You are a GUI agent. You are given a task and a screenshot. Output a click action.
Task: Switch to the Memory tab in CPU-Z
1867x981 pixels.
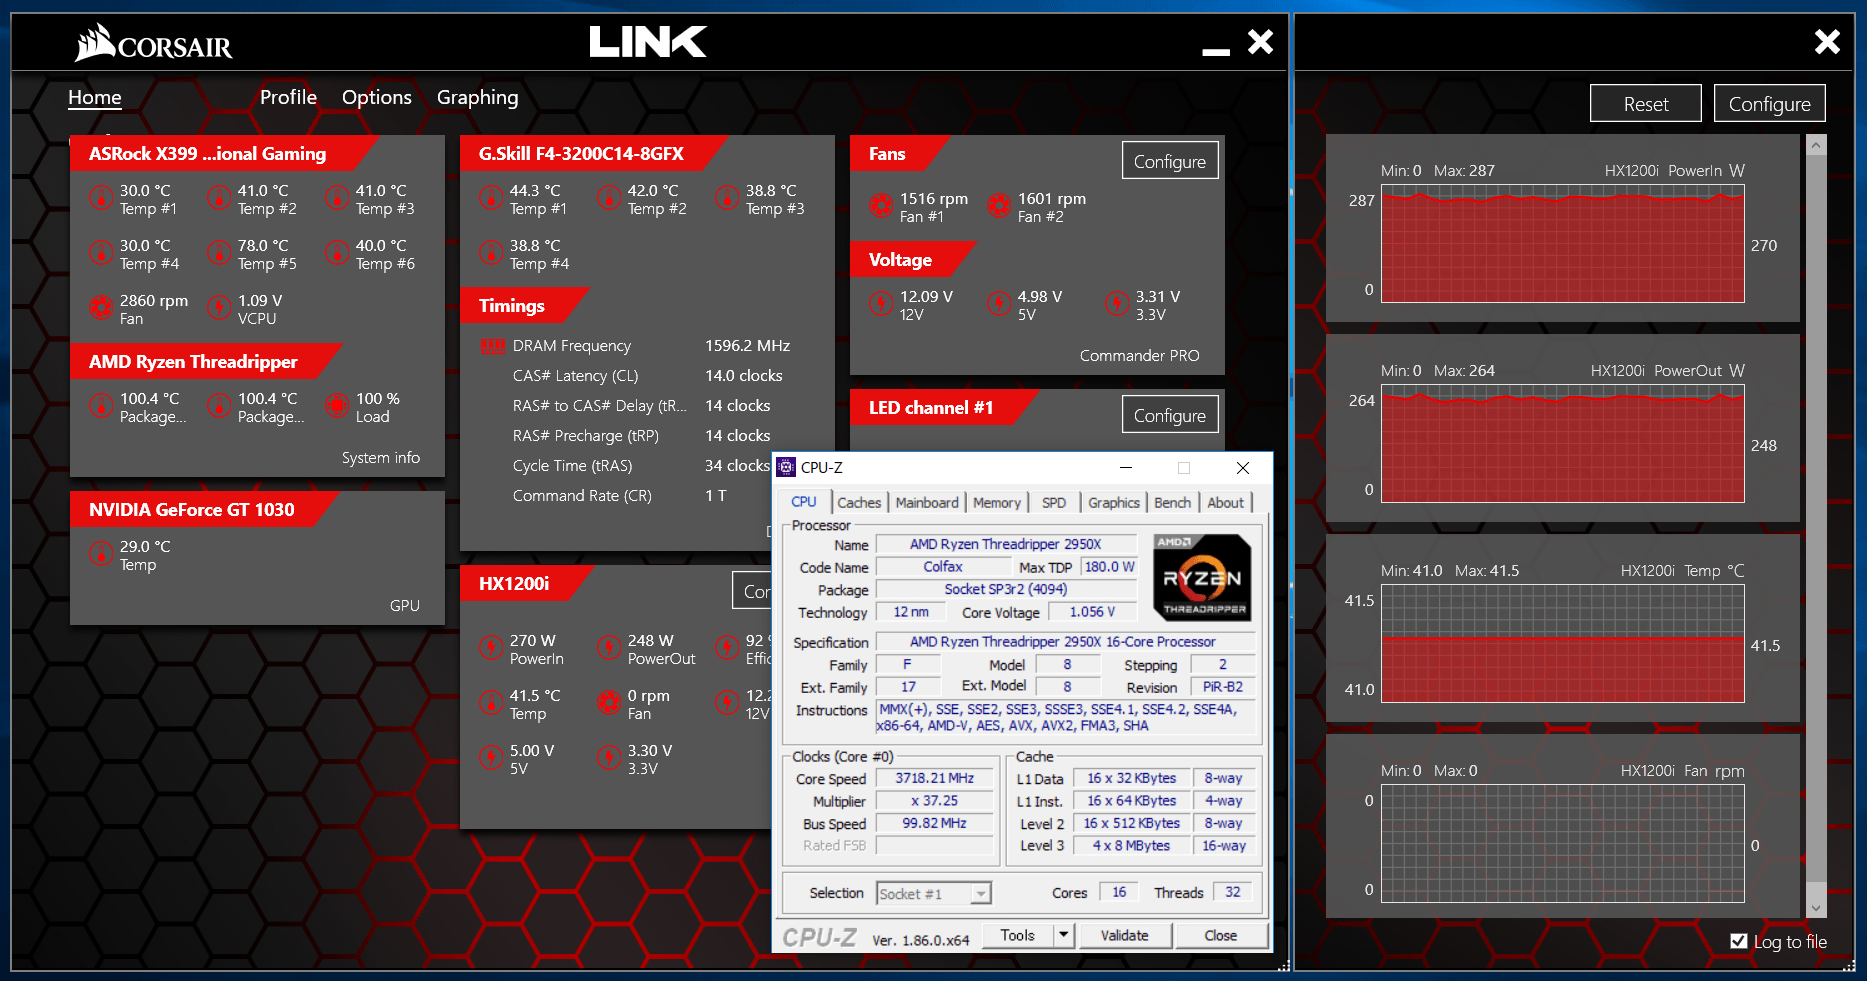click(x=997, y=503)
